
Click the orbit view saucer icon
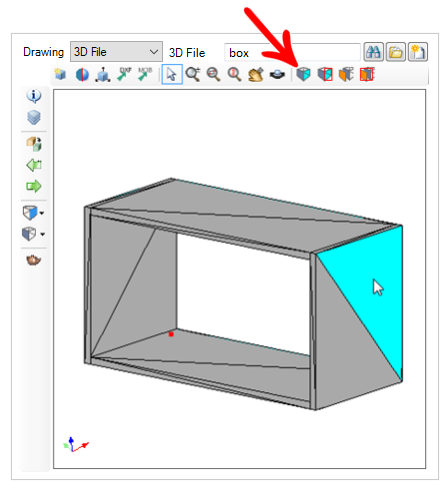(x=277, y=74)
